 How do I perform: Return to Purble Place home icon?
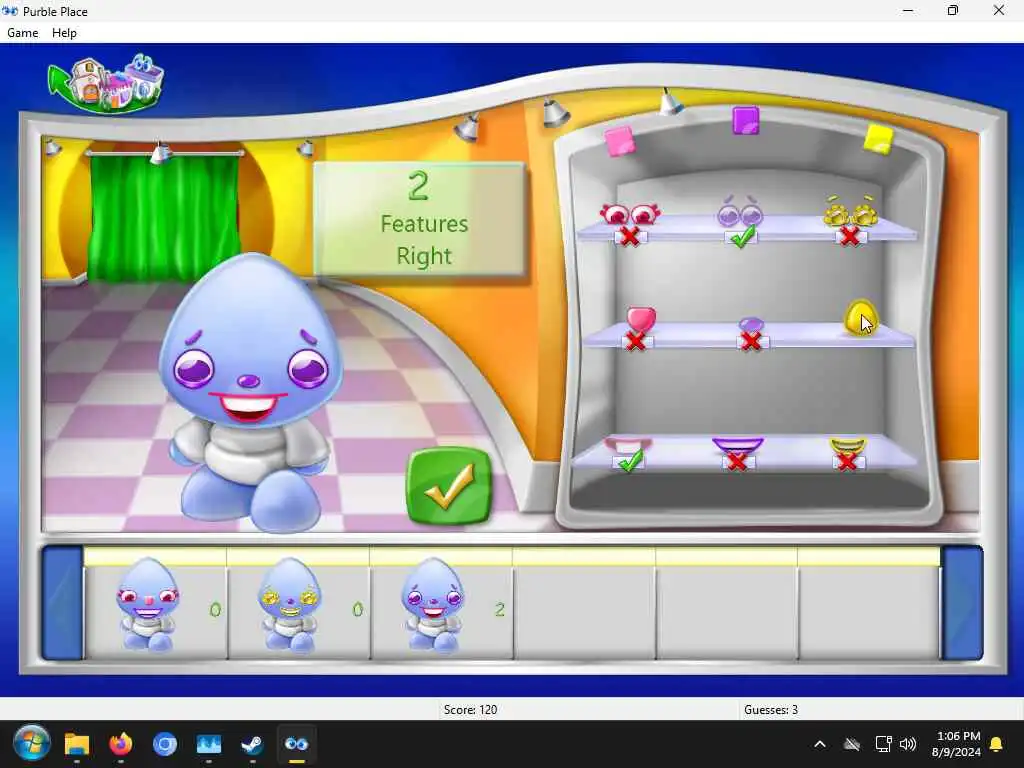(x=106, y=82)
